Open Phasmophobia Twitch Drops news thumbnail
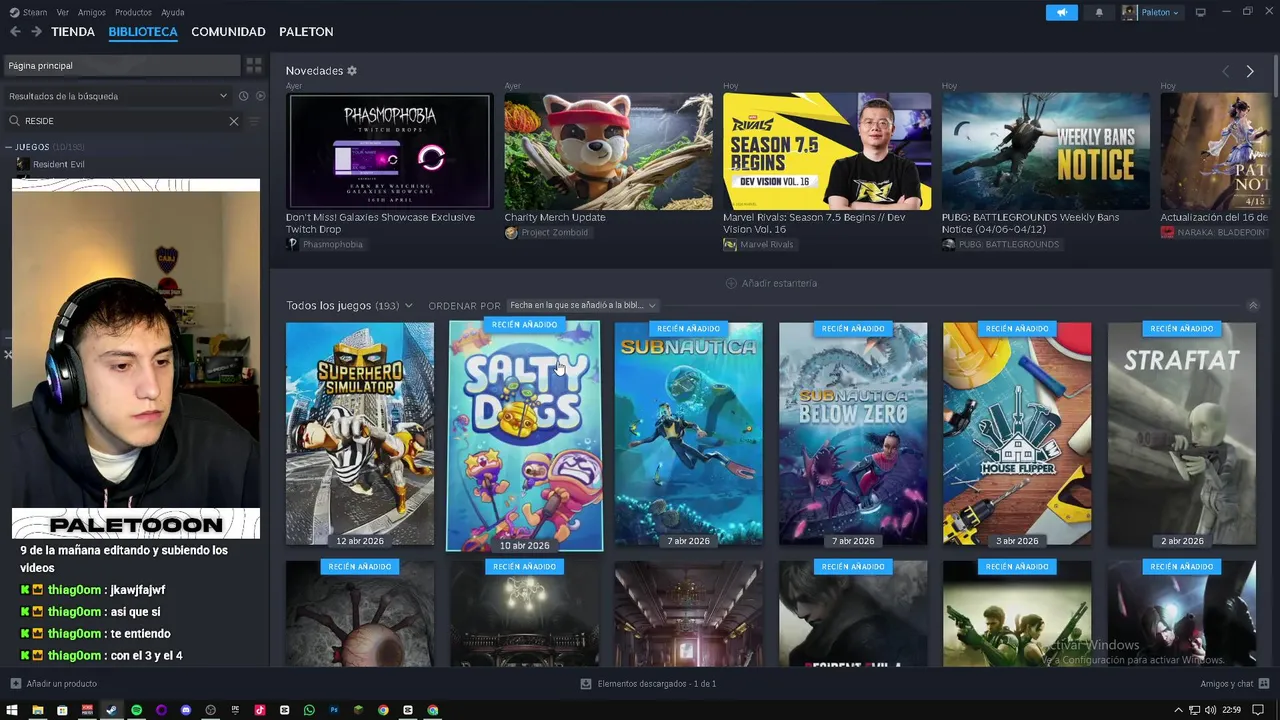1280x720 pixels. coord(389,151)
